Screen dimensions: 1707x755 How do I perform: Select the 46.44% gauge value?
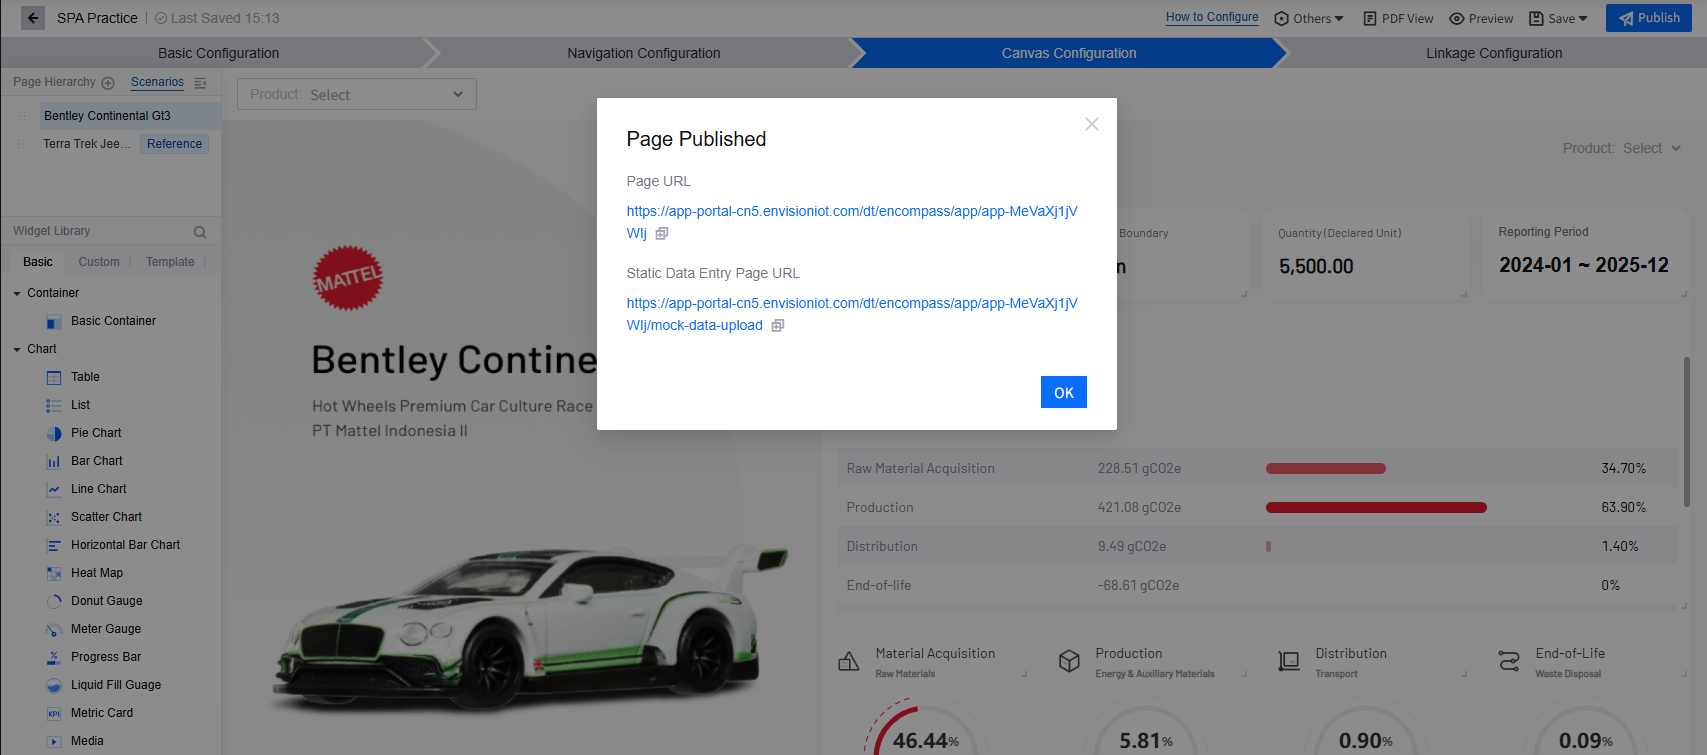[x=926, y=741]
